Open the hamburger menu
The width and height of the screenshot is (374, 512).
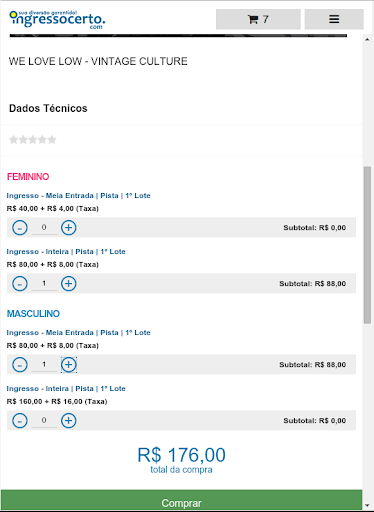pos(334,19)
